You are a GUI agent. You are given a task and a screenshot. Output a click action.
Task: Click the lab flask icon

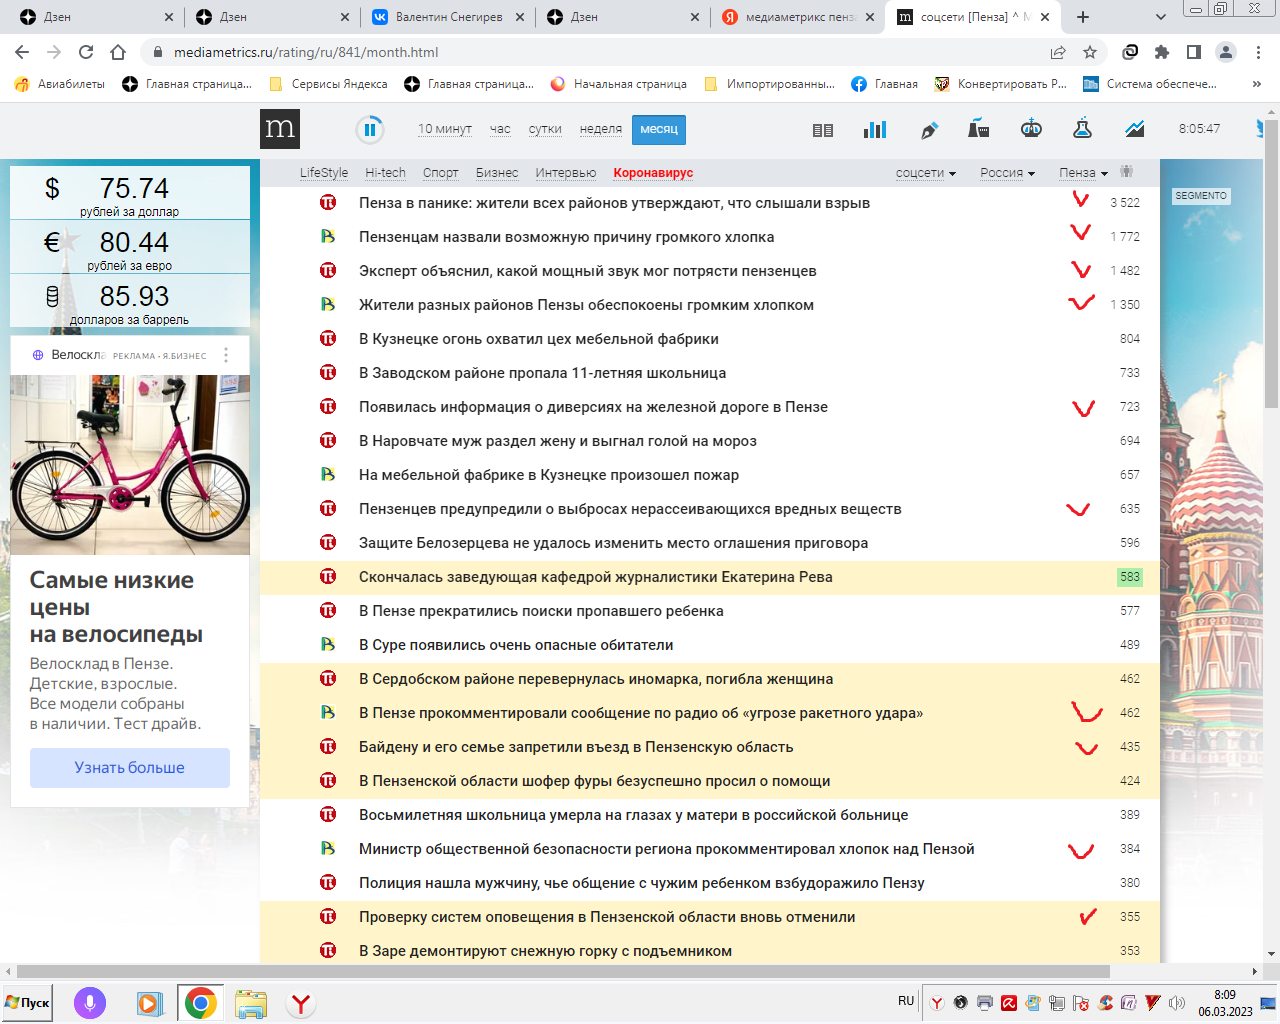pyautogui.click(x=1082, y=129)
